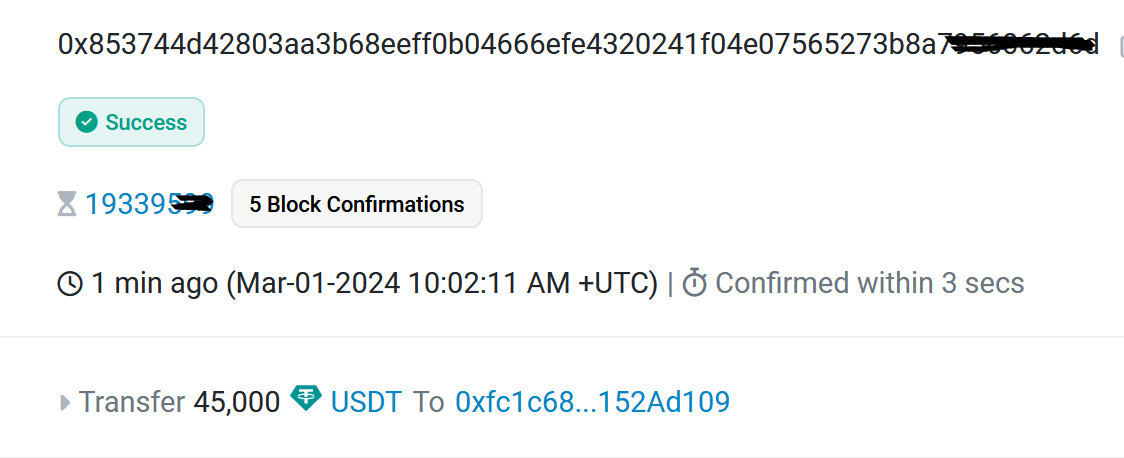
Task: Click the transaction hash text
Action: click(500, 45)
